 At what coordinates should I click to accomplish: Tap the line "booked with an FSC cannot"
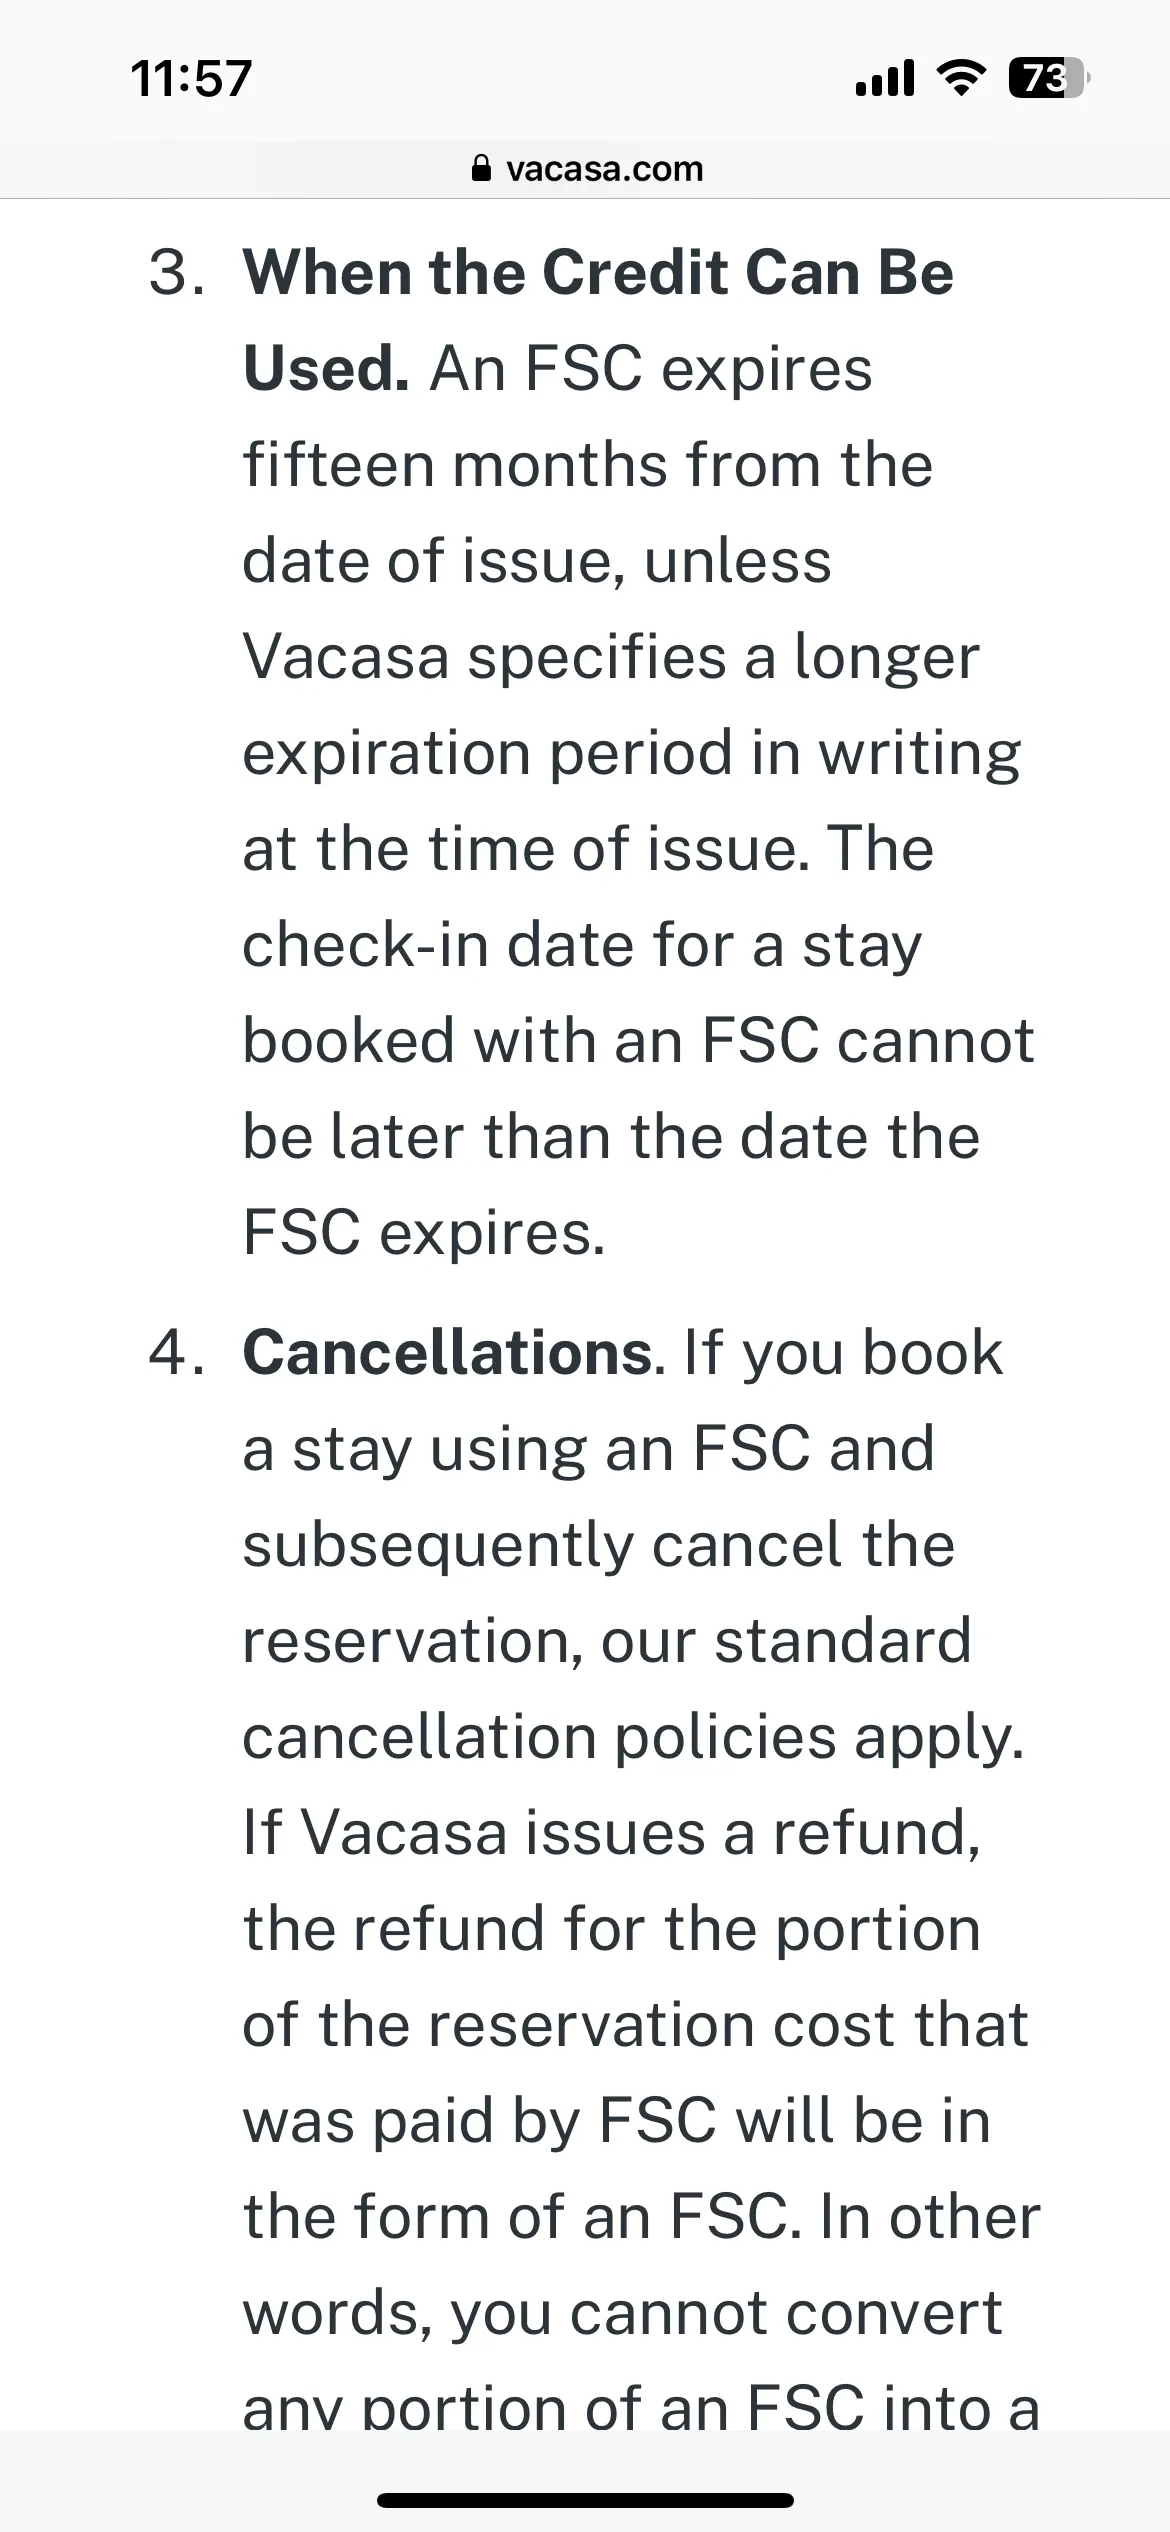pos(638,1040)
